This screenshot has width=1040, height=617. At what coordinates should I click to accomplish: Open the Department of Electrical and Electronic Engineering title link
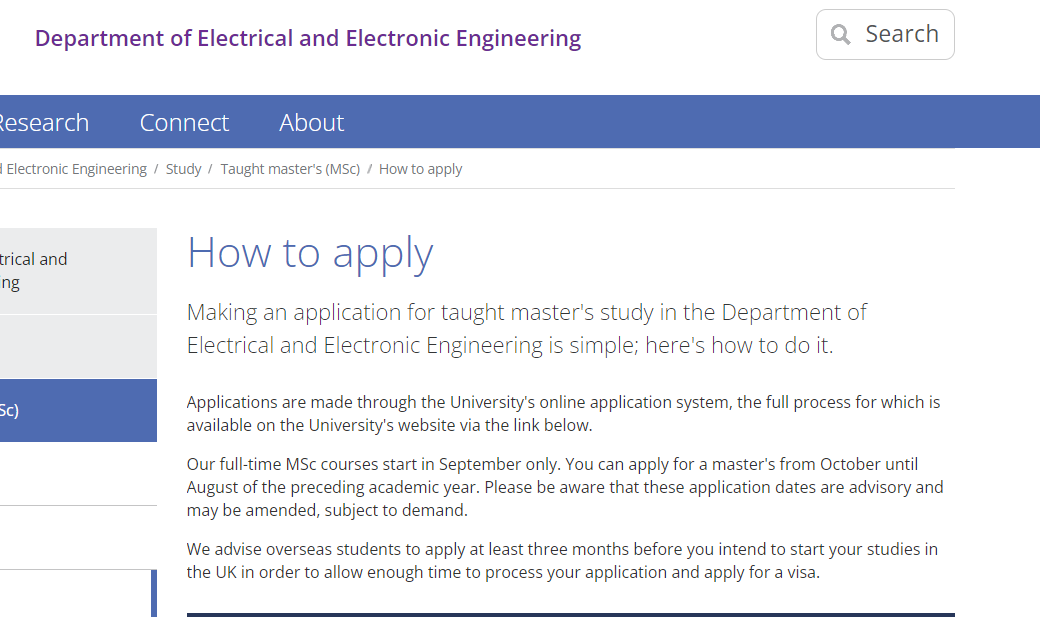click(308, 38)
